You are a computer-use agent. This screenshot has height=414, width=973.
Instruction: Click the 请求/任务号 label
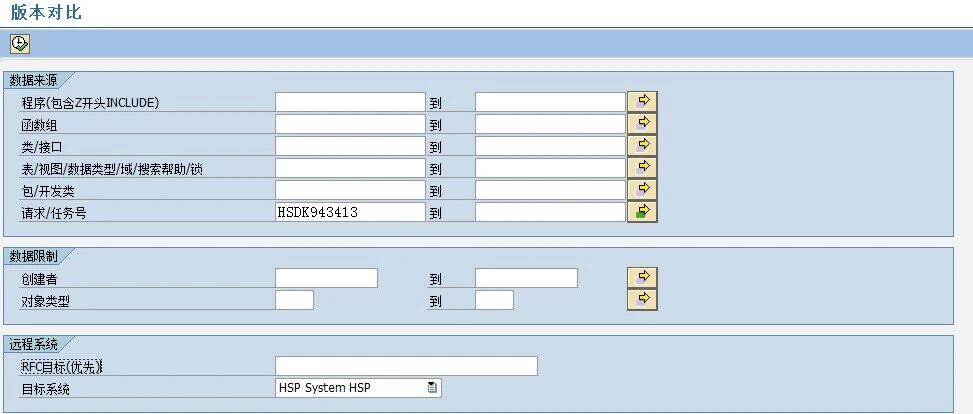pyautogui.click(x=53, y=214)
